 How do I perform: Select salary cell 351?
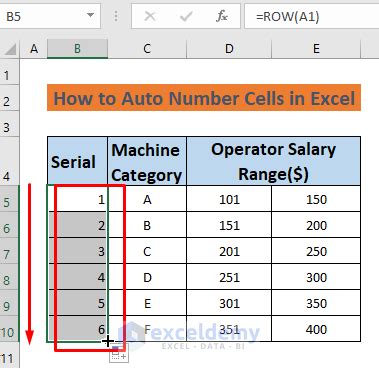tap(229, 329)
